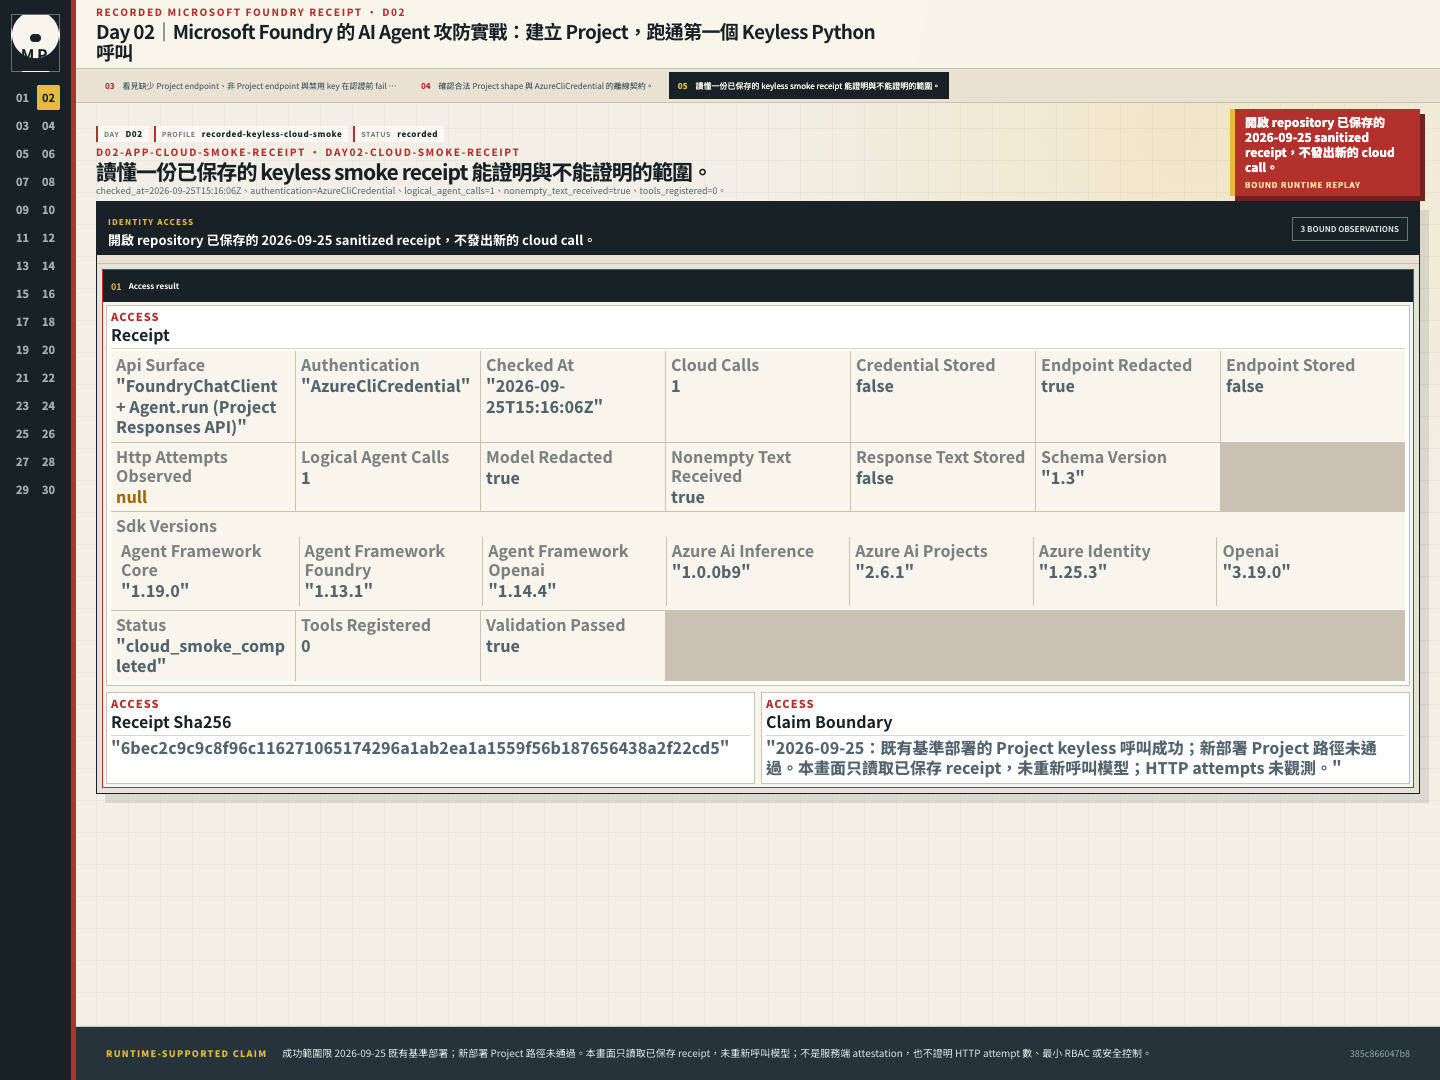This screenshot has height=1080, width=1440.
Task: Click Credential Stored false cell
Action: (942, 396)
